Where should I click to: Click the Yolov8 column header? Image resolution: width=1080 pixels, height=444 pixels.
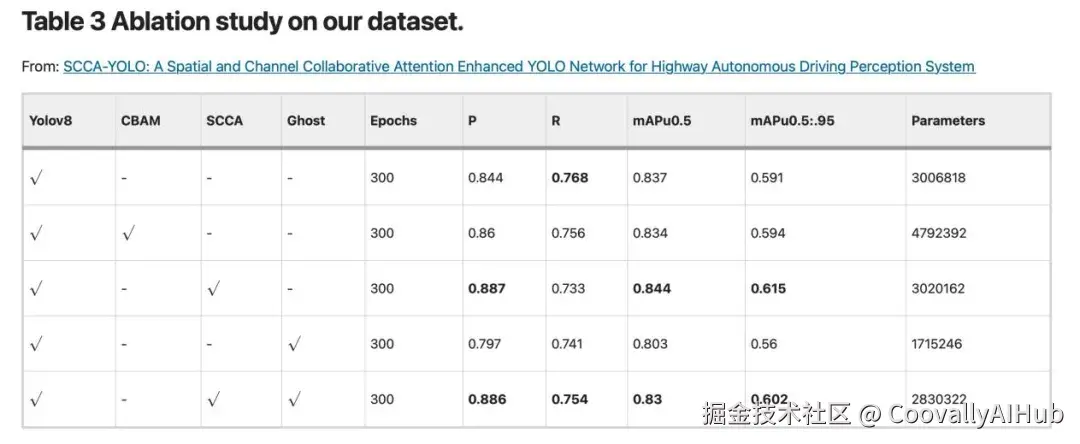pos(51,121)
